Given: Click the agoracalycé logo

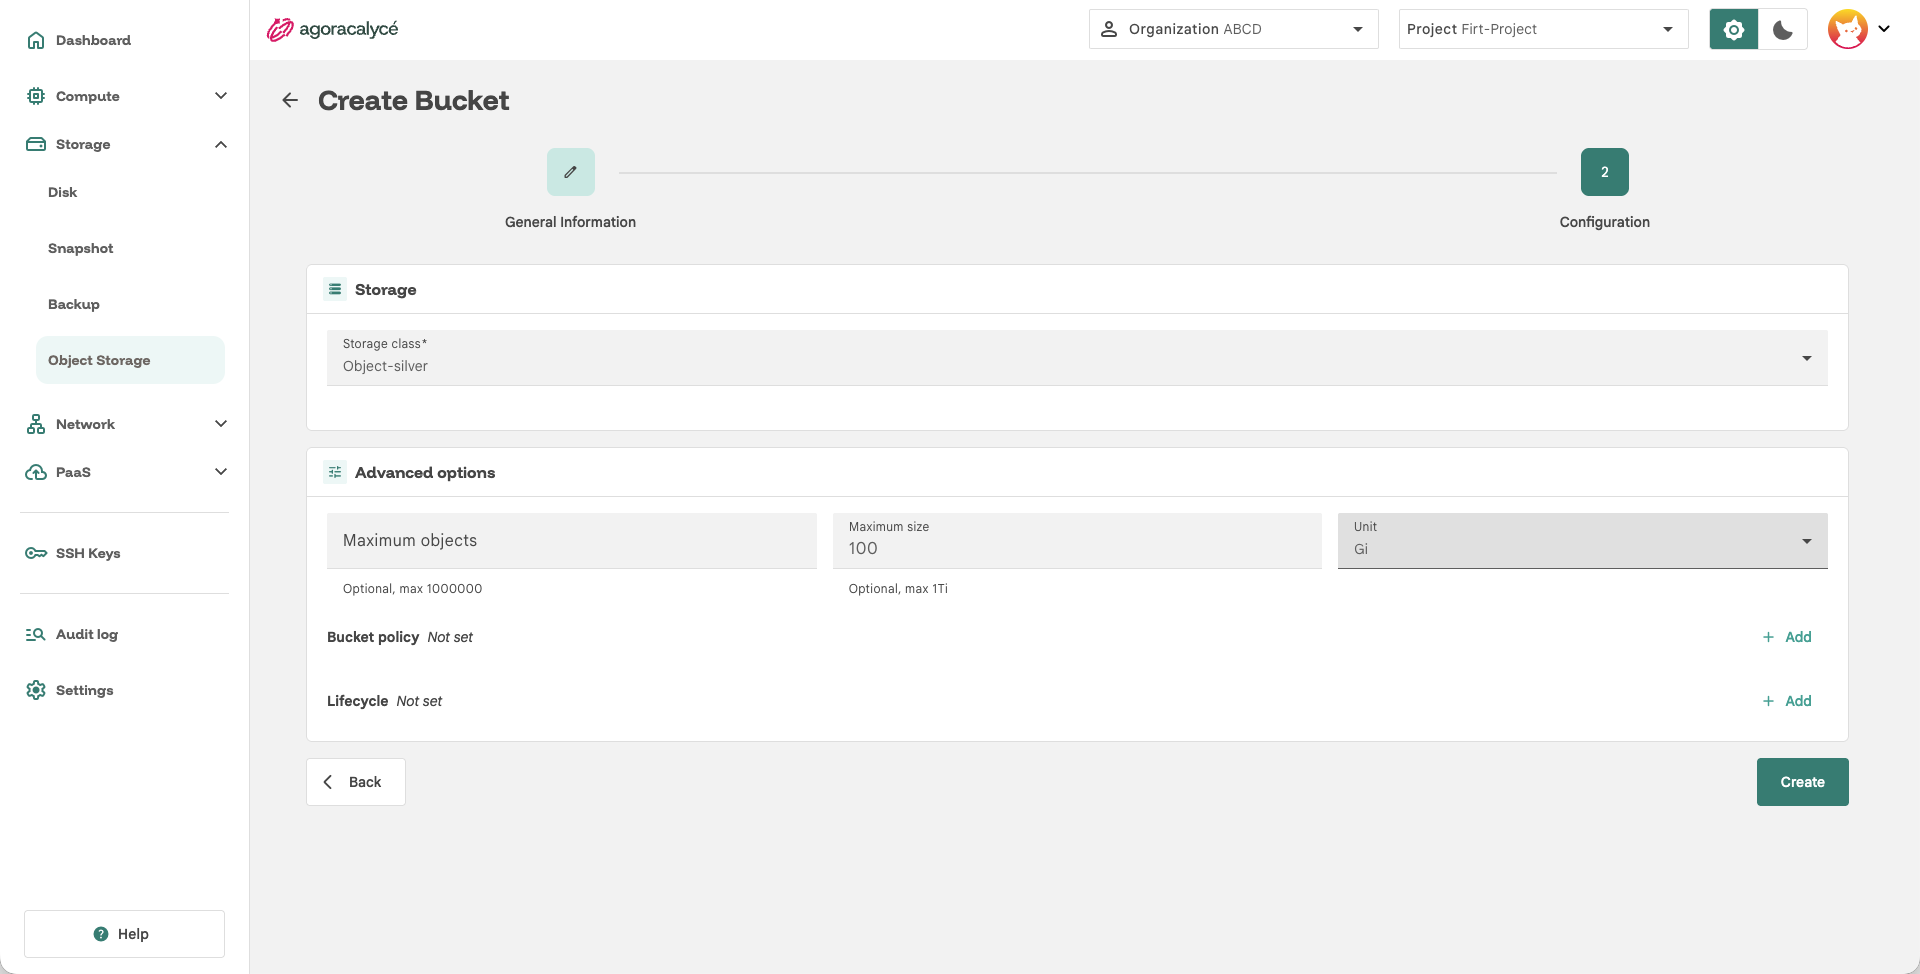Looking at the screenshot, I should click(x=332, y=29).
